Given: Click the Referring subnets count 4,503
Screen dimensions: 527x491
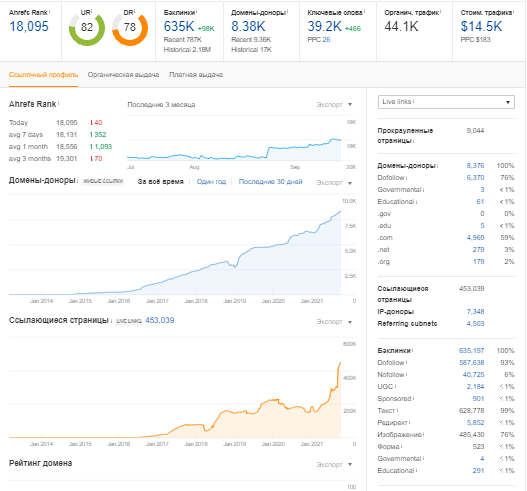Looking at the screenshot, I should [475, 324].
